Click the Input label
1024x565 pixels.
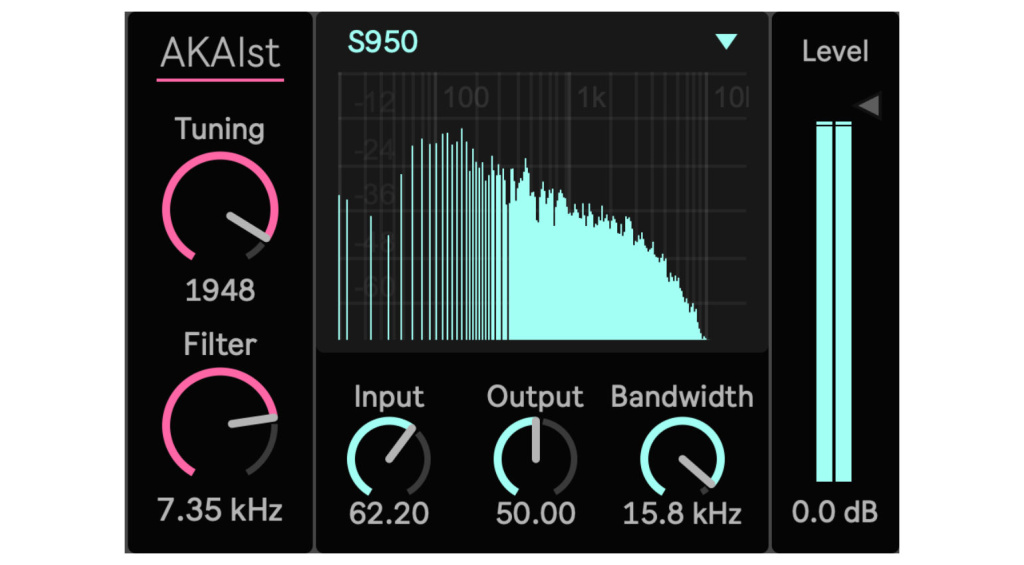click(389, 397)
